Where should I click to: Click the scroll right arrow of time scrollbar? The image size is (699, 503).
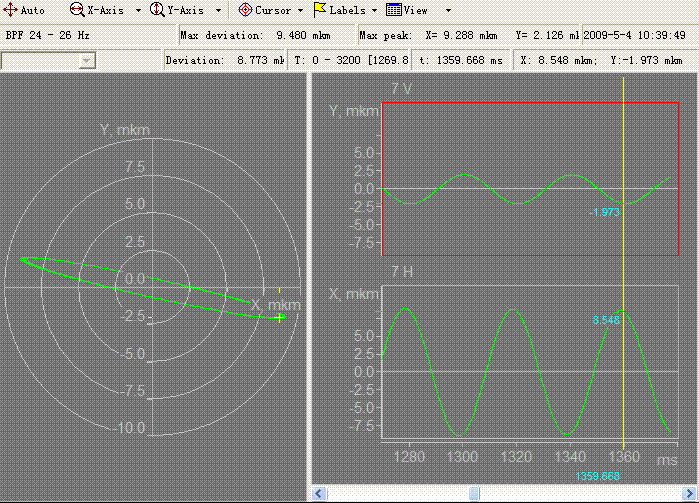point(689,494)
